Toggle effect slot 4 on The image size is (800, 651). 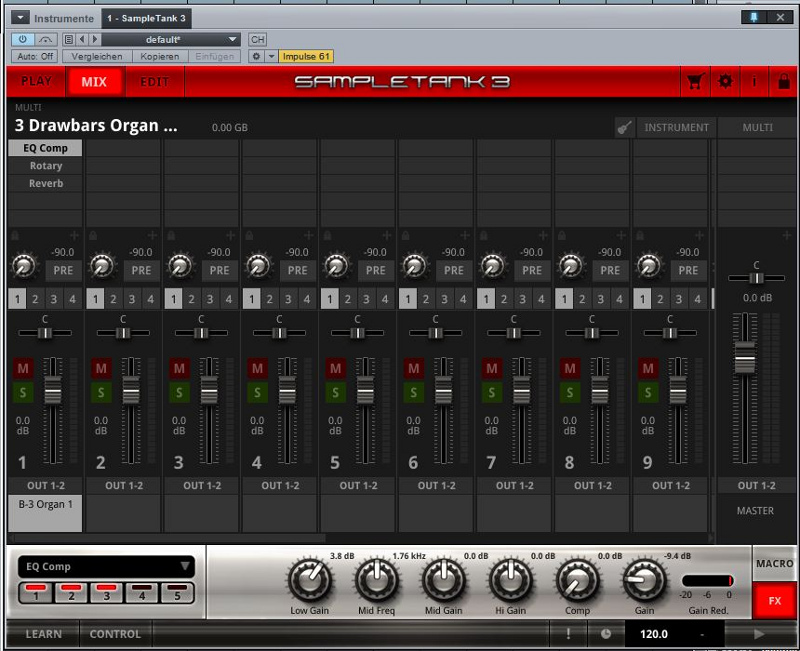click(142, 593)
